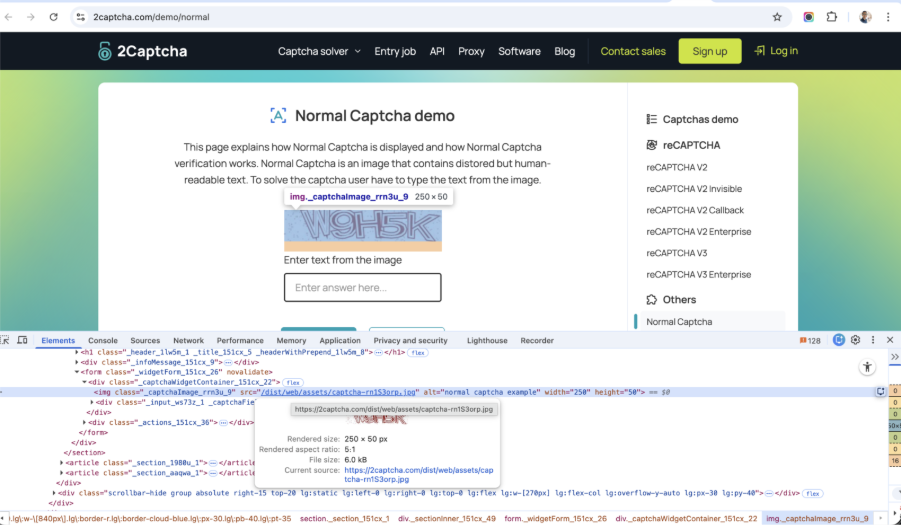This screenshot has width=901, height=525.
Task: Open the colorful browser extension icon
Action: click(x=808, y=17)
